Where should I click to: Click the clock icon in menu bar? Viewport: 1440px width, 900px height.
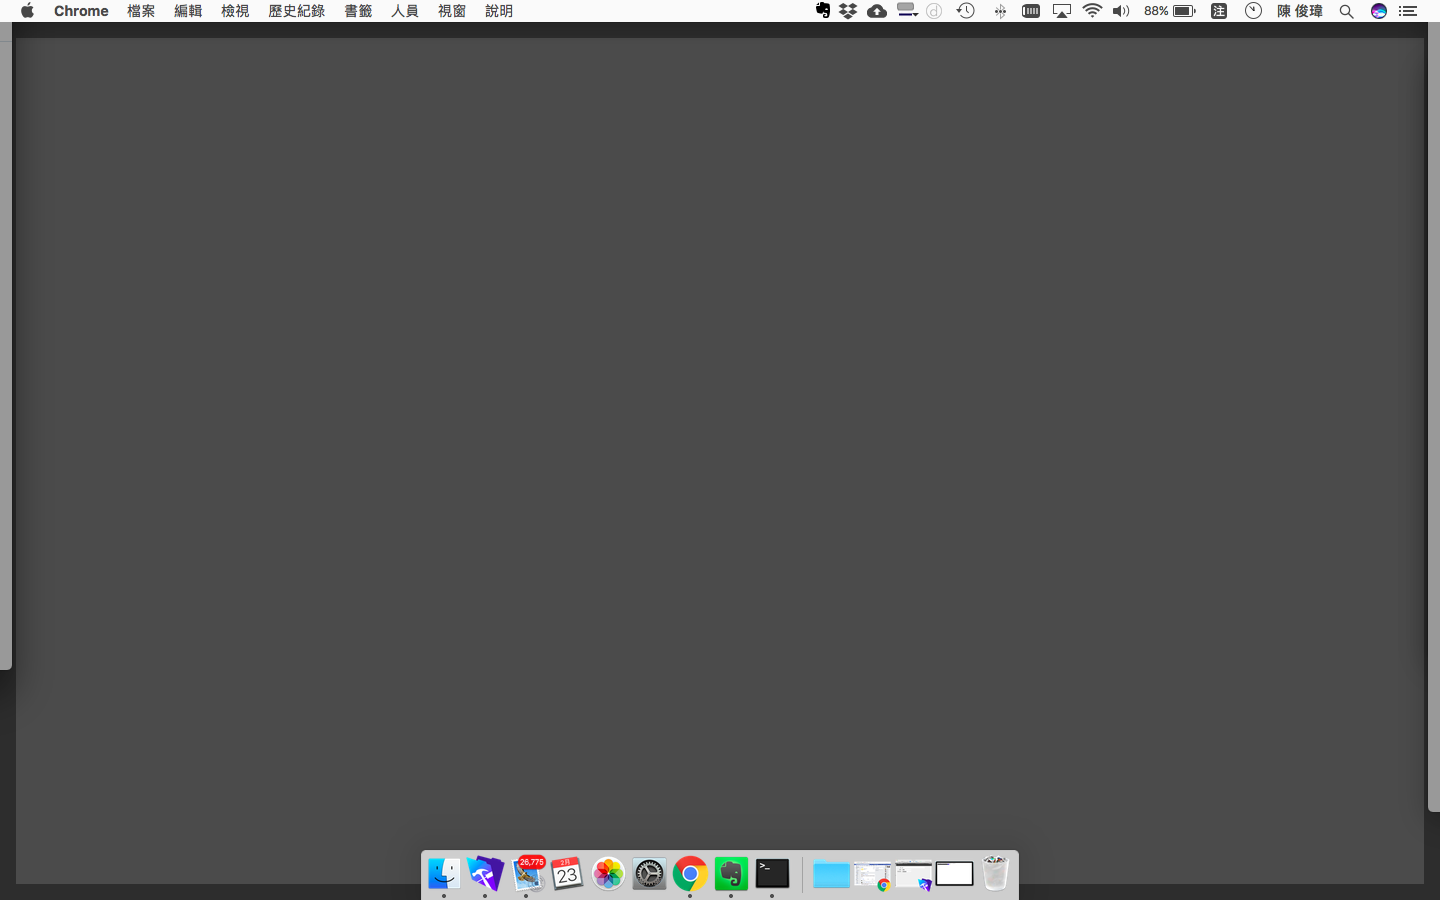tap(1253, 11)
